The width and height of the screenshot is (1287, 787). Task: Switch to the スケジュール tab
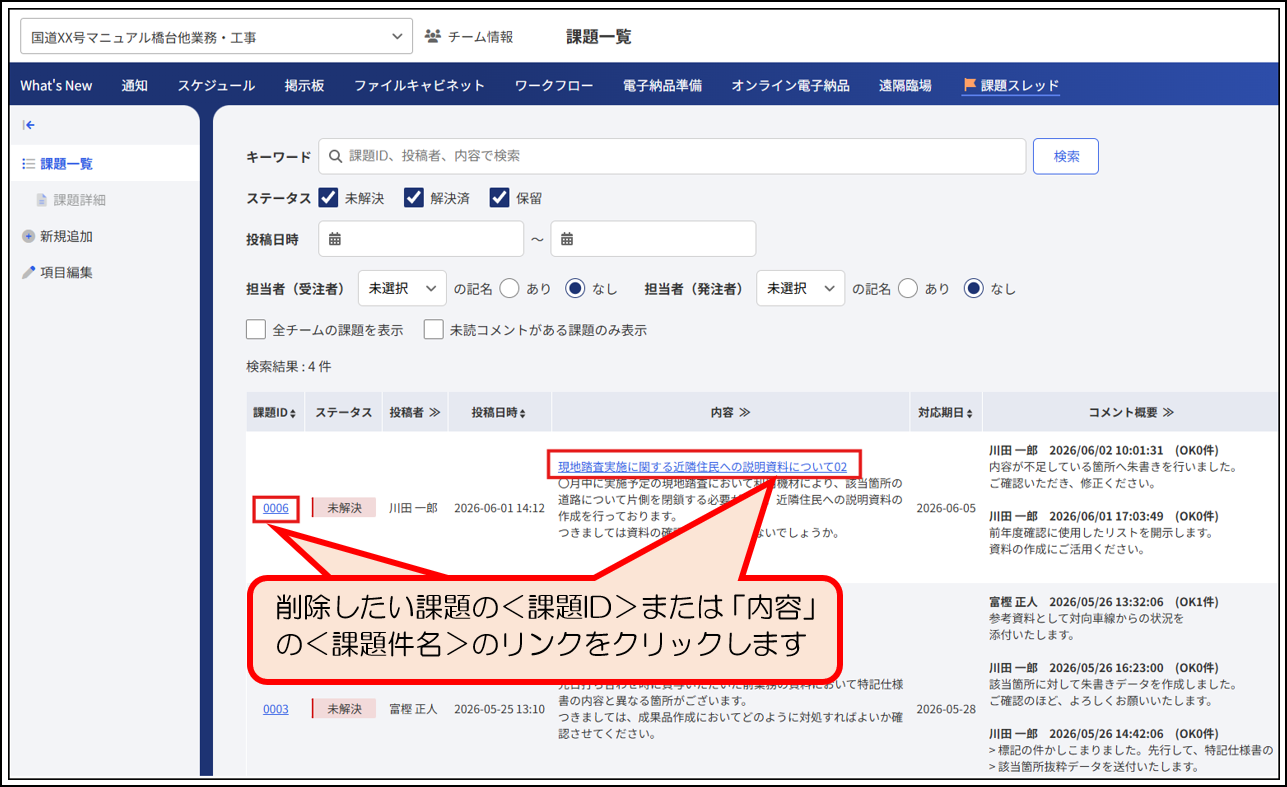click(x=216, y=86)
